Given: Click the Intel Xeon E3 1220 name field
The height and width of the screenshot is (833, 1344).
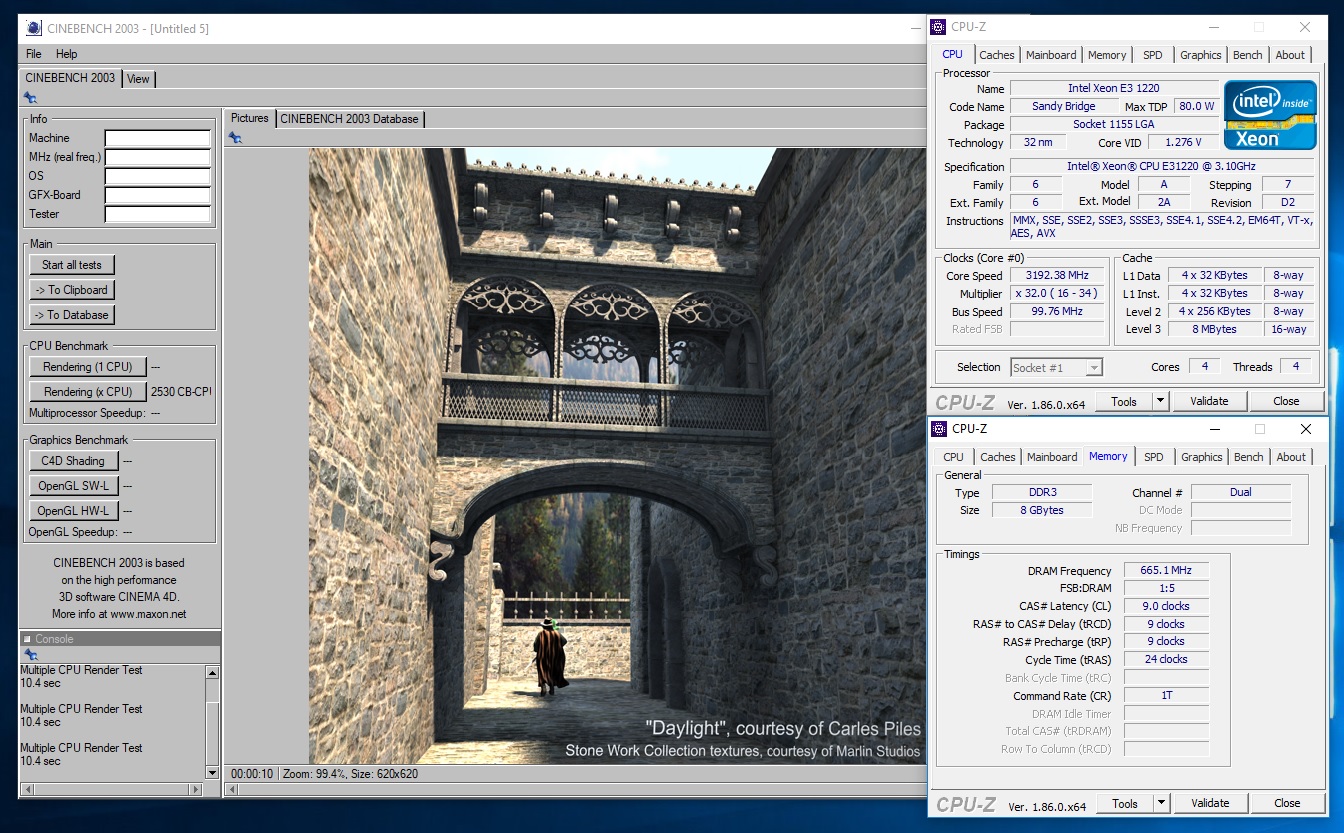Looking at the screenshot, I should click(x=1114, y=88).
